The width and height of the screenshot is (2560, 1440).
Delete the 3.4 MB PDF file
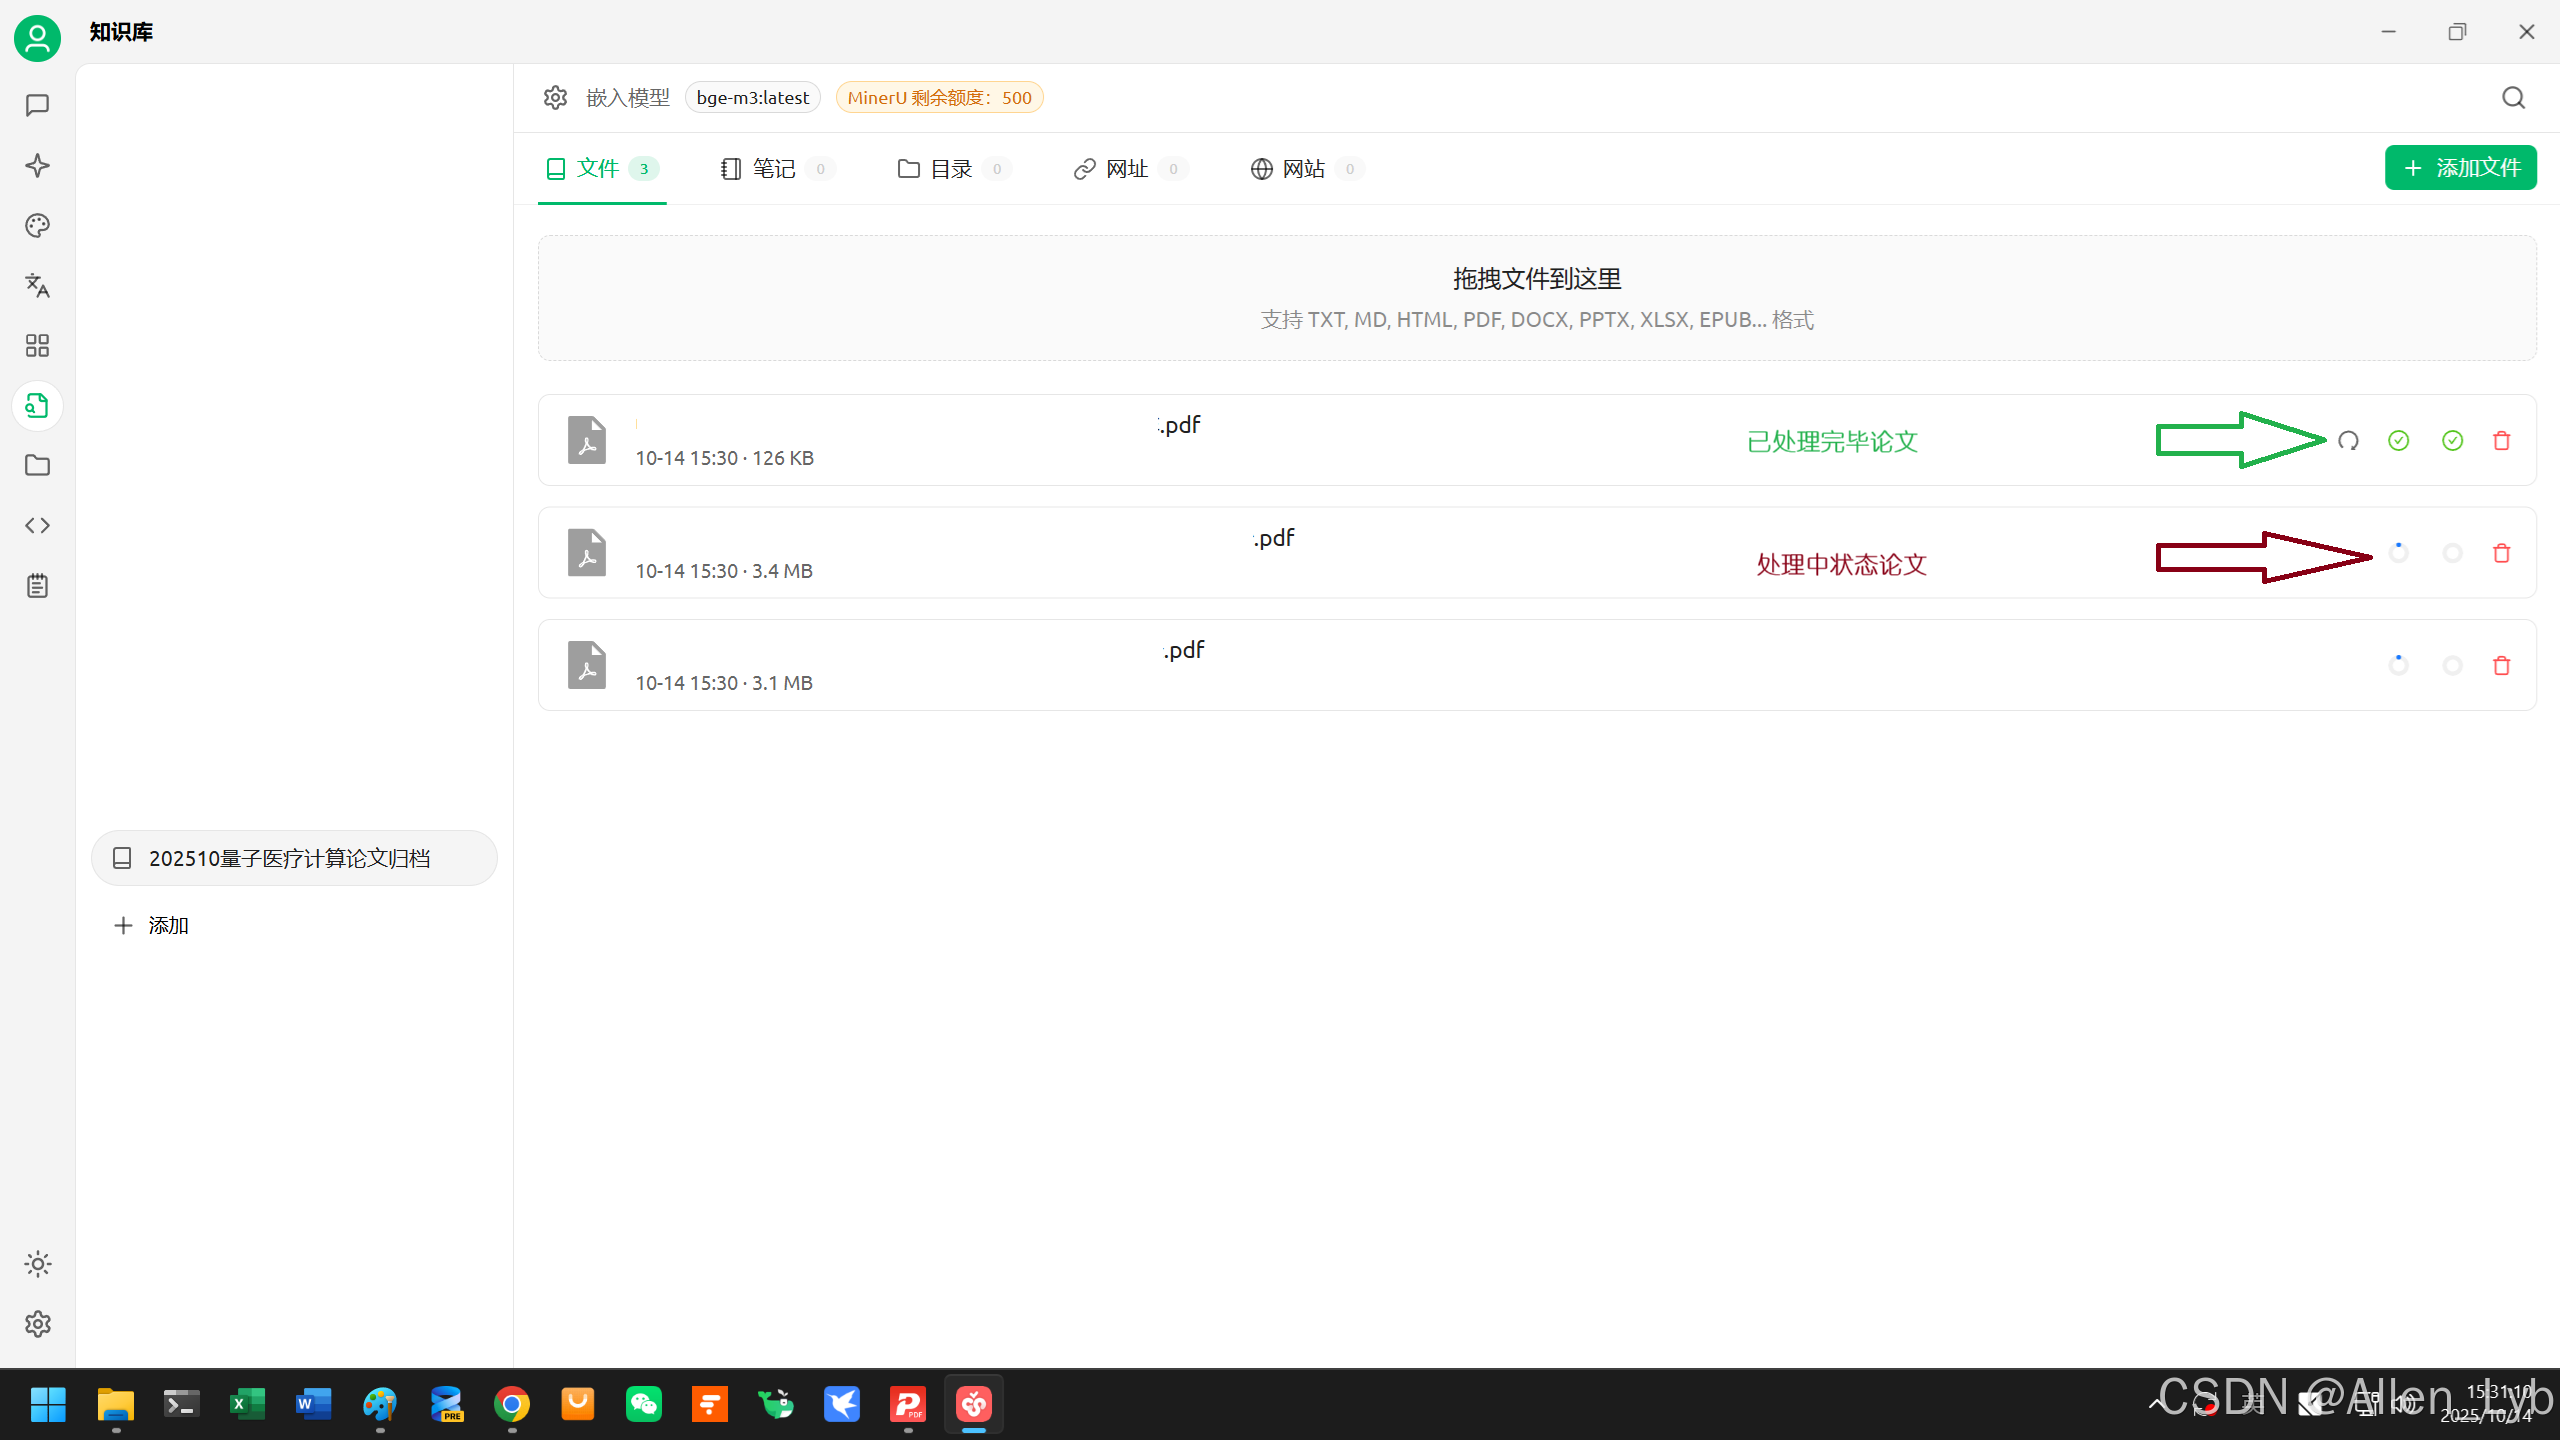[x=2501, y=553]
